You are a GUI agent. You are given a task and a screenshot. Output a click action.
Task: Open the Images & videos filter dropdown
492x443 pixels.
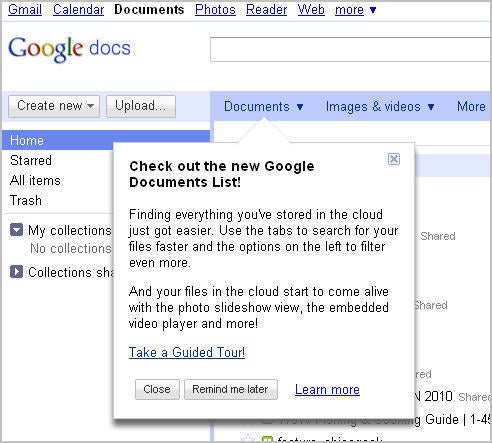point(380,106)
